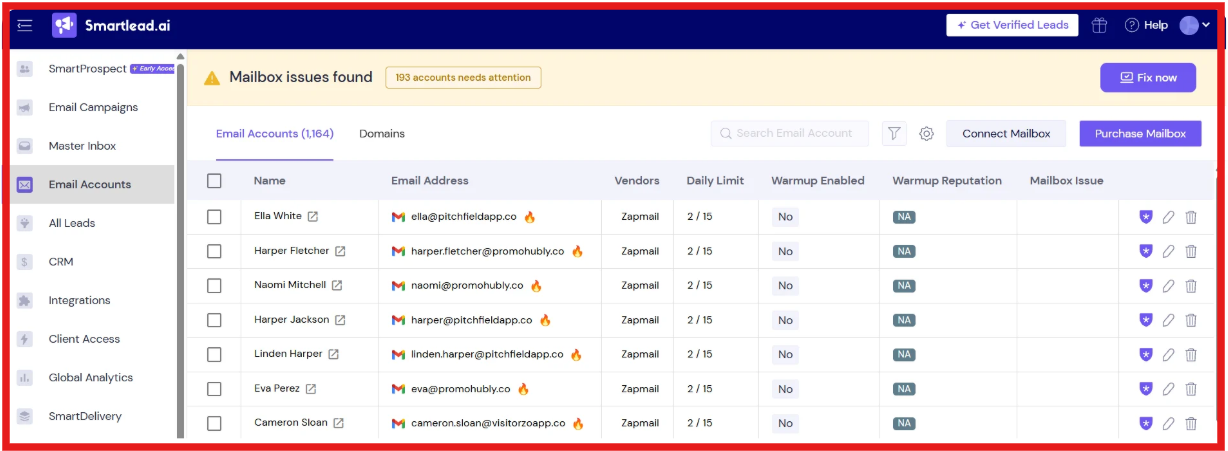
Task: Focus the Search Email Account field
Action: [x=791, y=133]
